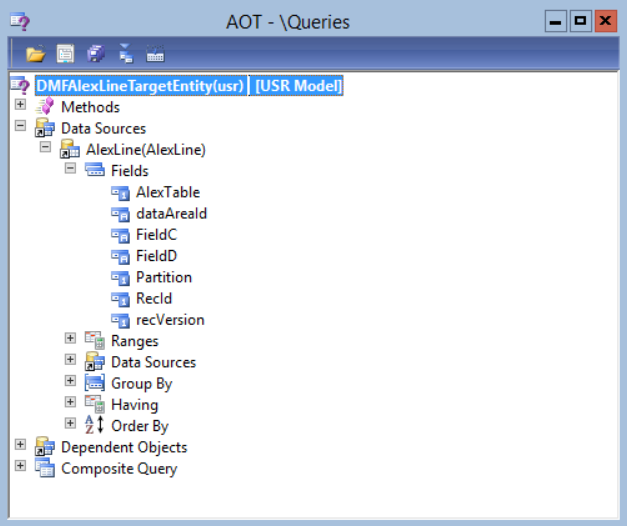Viewport: 627px width, 526px height.
Task: Expand the Having node
Action: pyautogui.click(x=70, y=402)
